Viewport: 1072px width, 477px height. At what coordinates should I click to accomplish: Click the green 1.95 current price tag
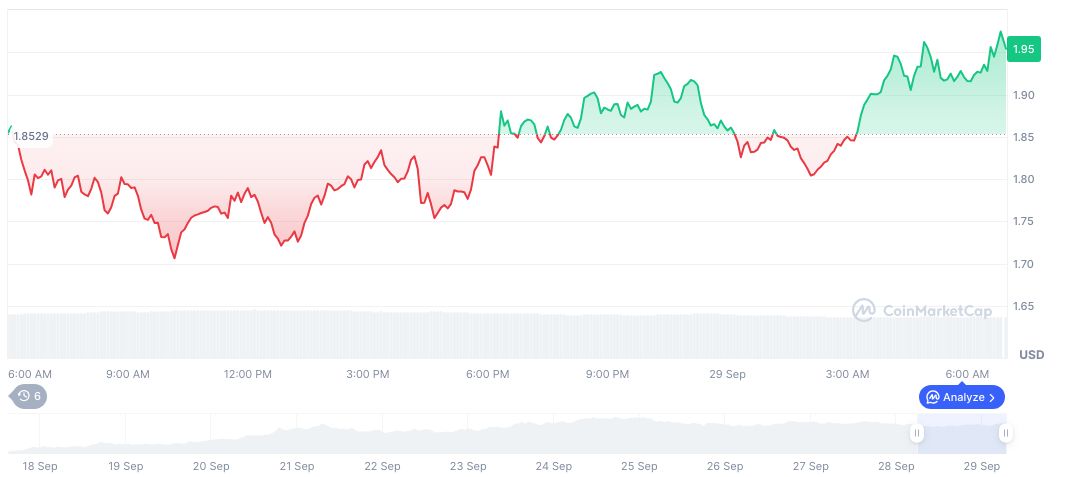click(x=1023, y=49)
